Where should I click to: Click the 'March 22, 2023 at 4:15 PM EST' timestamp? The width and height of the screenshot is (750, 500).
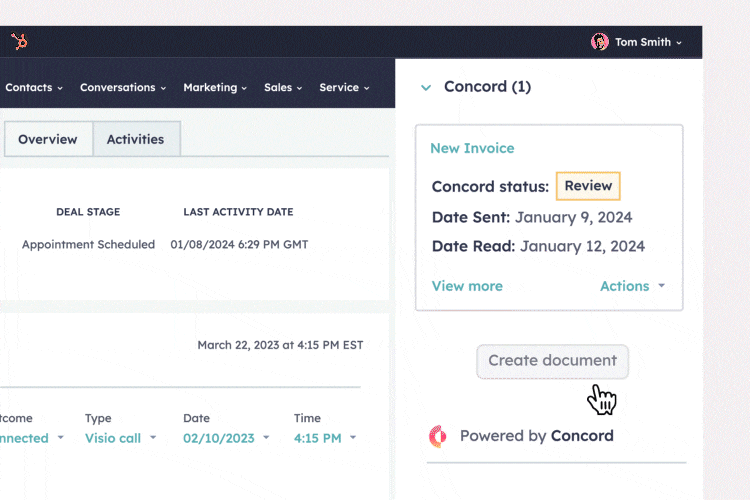[280, 345]
